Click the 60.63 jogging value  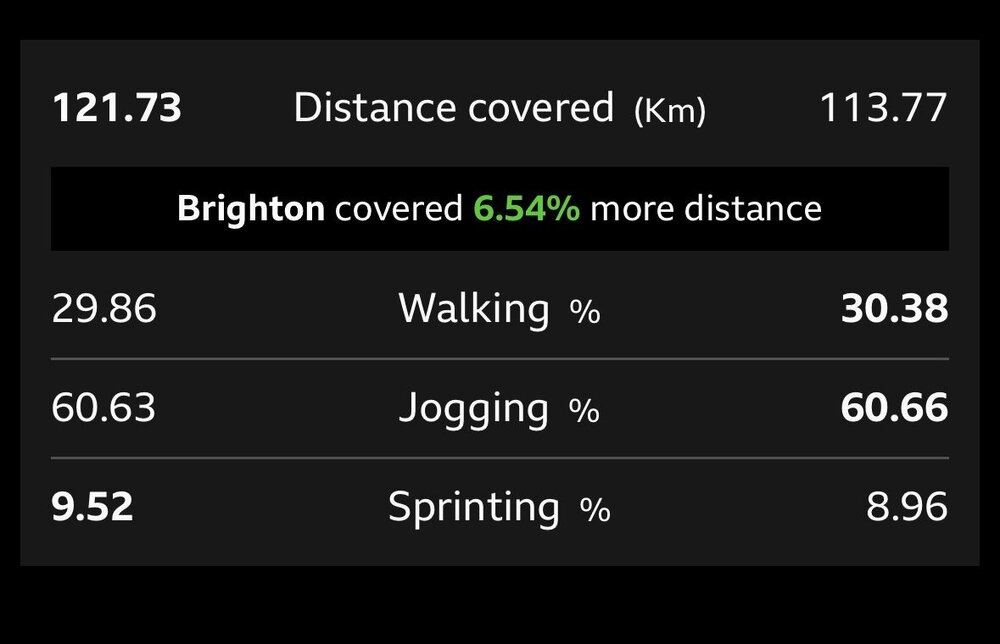[x=103, y=408]
